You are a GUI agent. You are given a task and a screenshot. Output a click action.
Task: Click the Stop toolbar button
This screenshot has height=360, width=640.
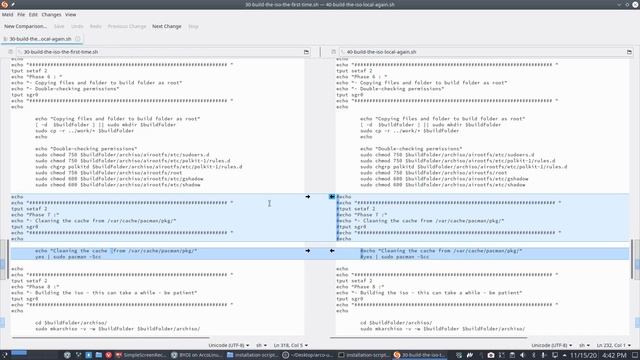pyautogui.click(x=193, y=26)
